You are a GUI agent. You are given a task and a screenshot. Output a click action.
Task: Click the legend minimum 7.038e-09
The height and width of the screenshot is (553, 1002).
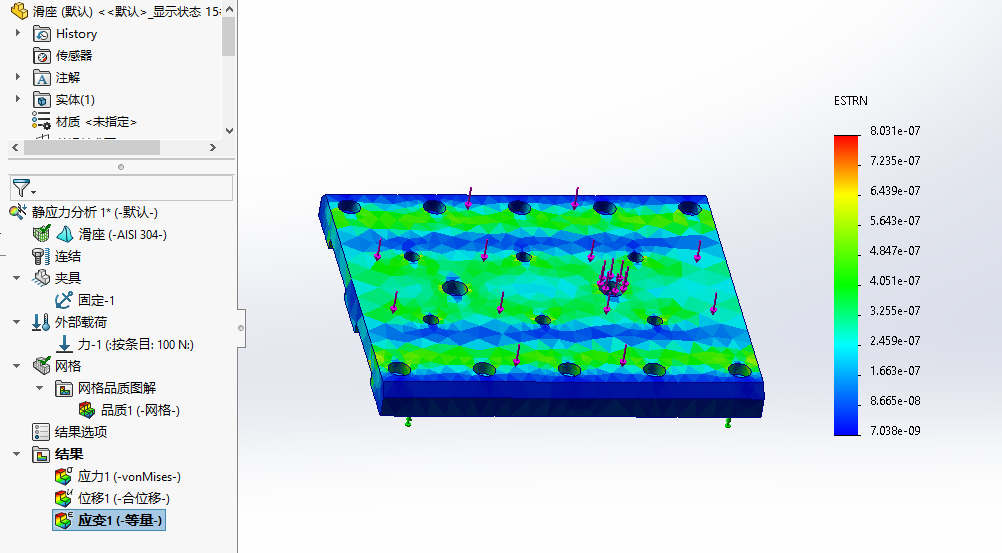(x=895, y=431)
